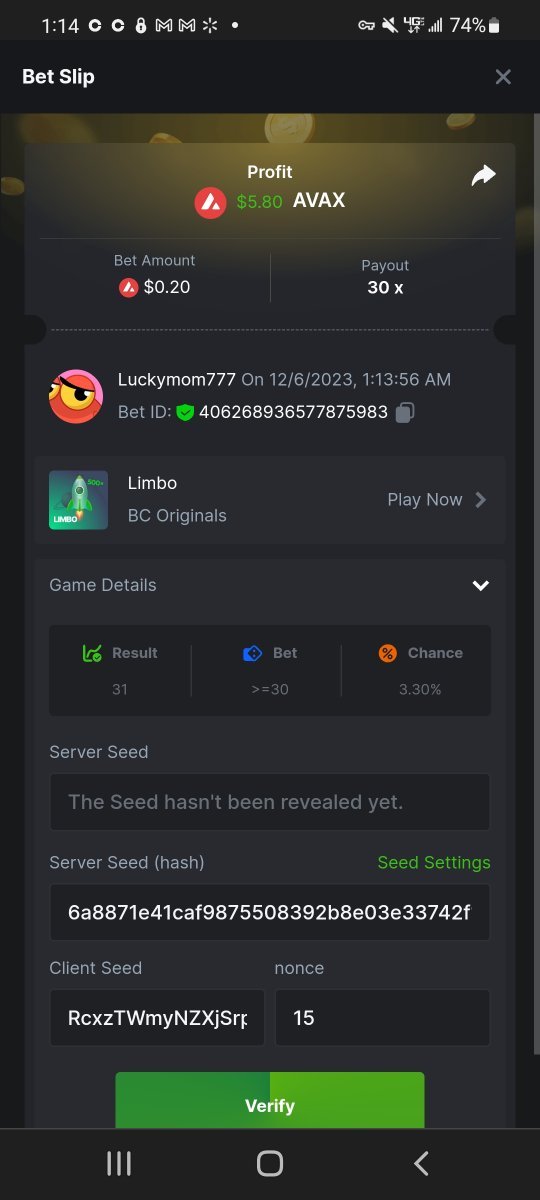
Task: Tap the Play Now chevron arrow
Action: tap(481, 500)
